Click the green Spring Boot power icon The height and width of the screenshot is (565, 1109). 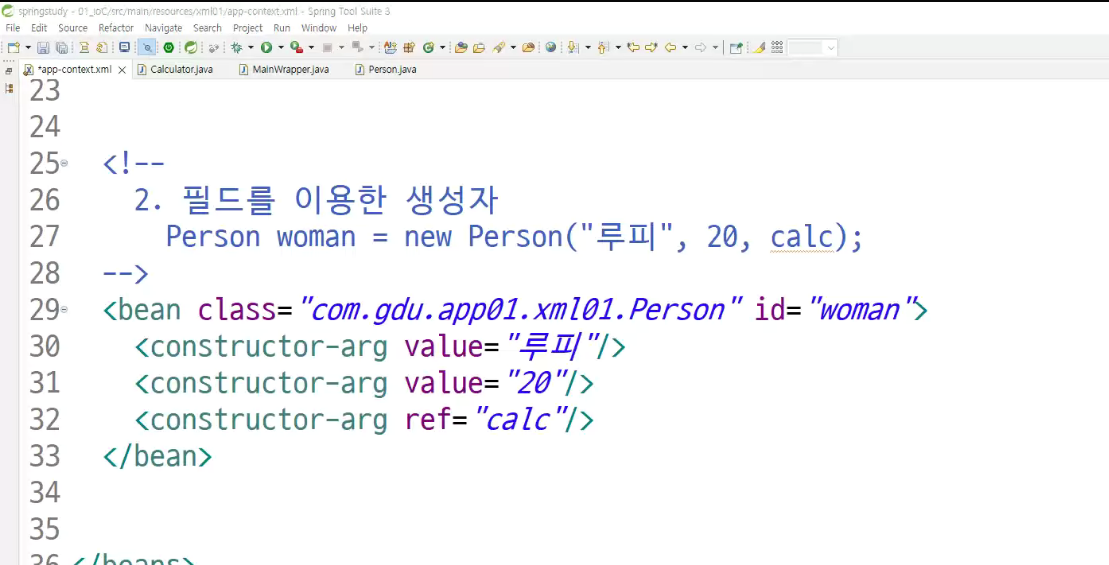click(x=168, y=47)
